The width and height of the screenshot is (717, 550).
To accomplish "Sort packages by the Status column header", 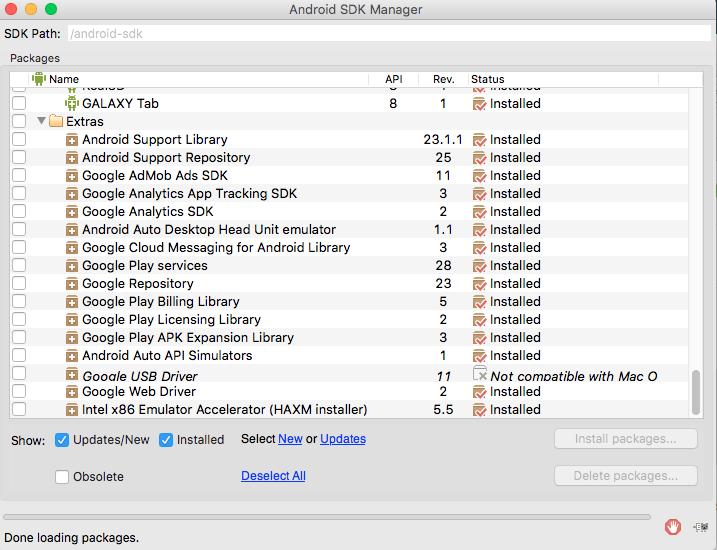I will (x=488, y=79).
